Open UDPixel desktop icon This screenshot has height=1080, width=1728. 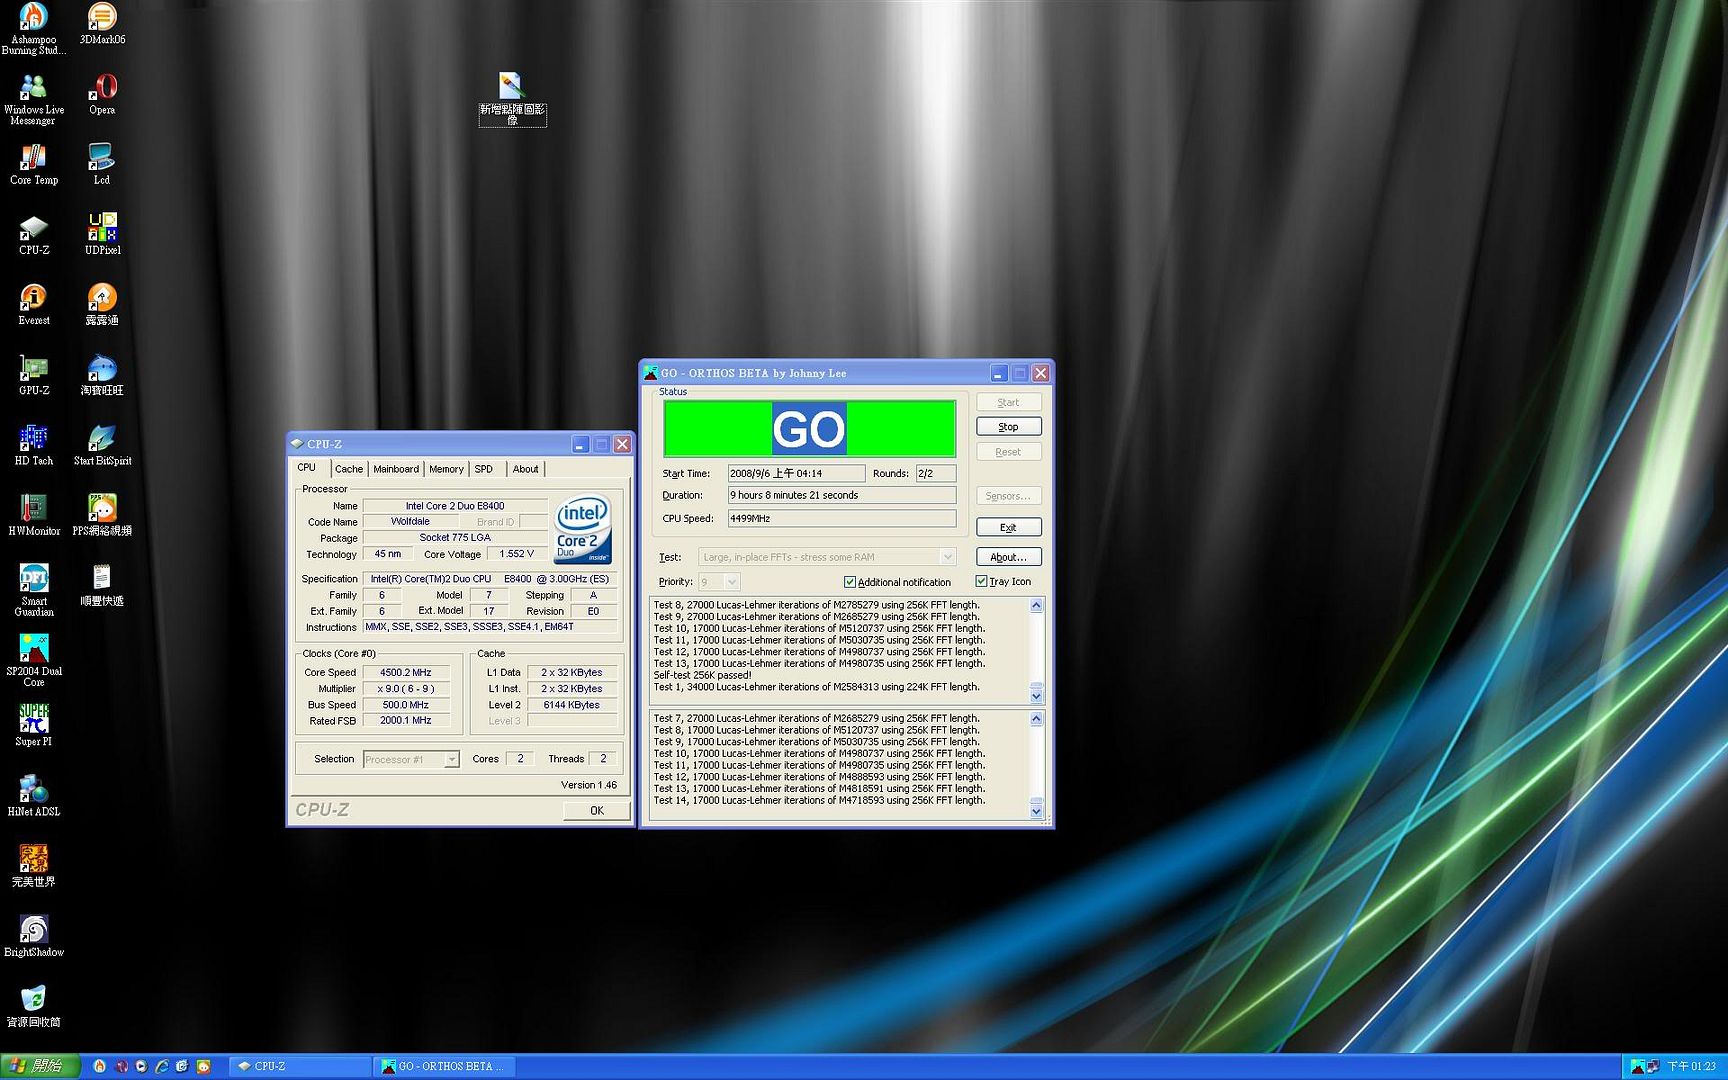102,234
